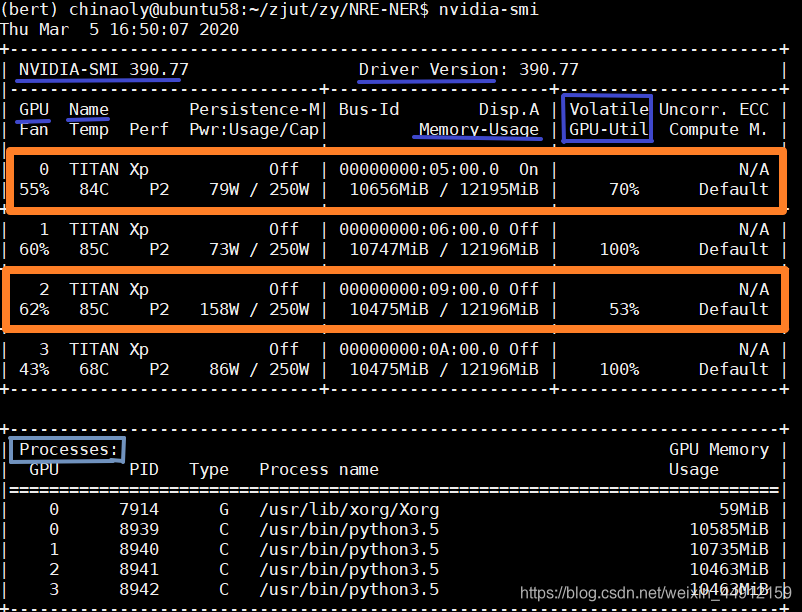The width and height of the screenshot is (802, 612).
Task: Click the PID '8941'
Action: (x=139, y=569)
